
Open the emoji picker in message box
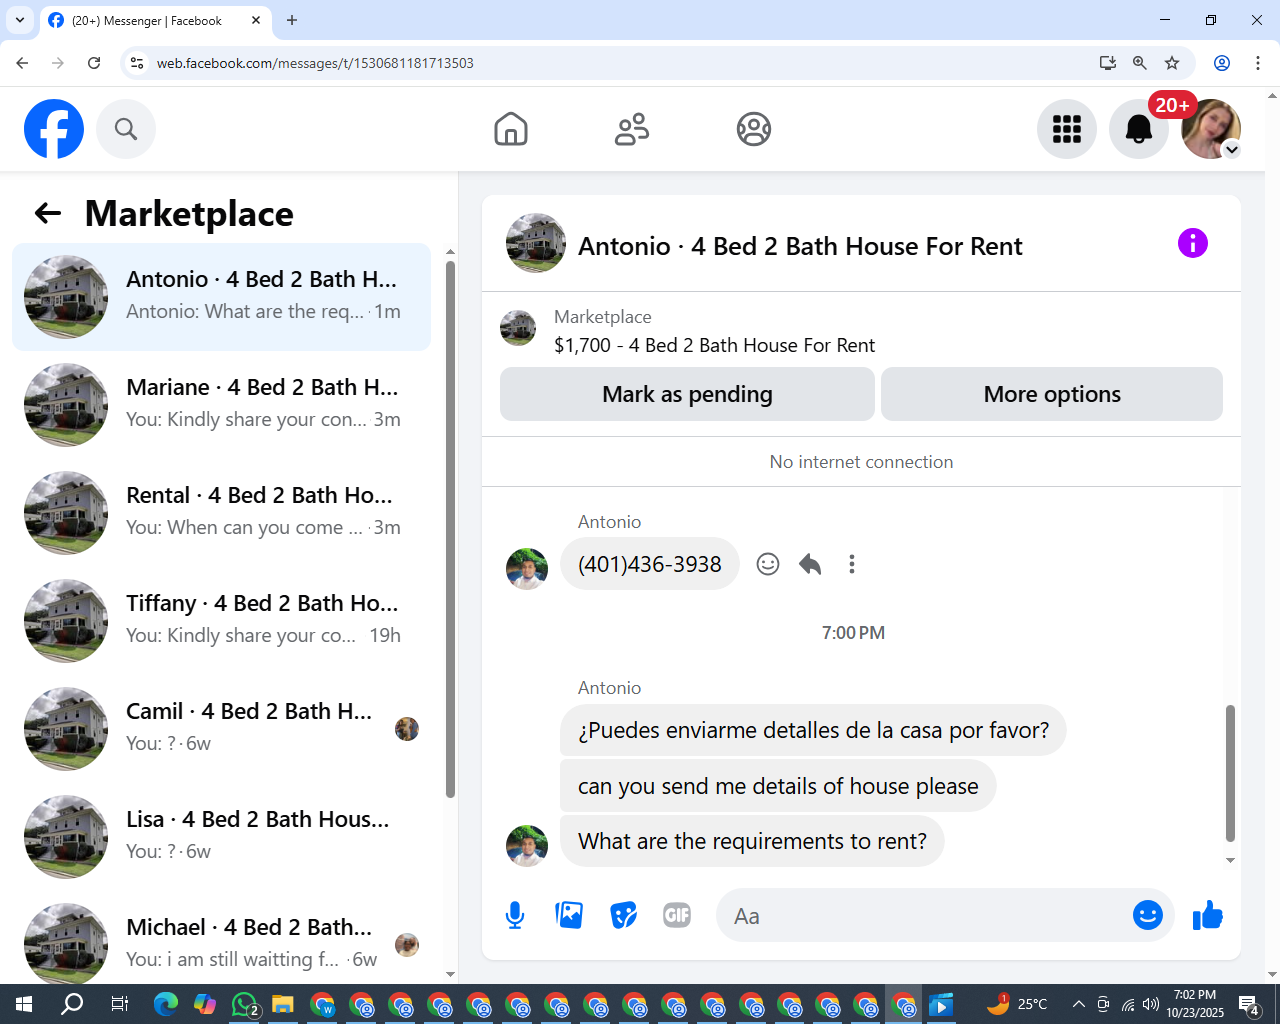click(x=1148, y=915)
